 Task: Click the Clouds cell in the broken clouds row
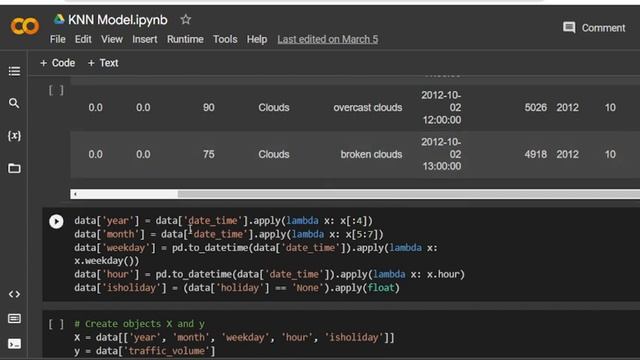pos(274,154)
